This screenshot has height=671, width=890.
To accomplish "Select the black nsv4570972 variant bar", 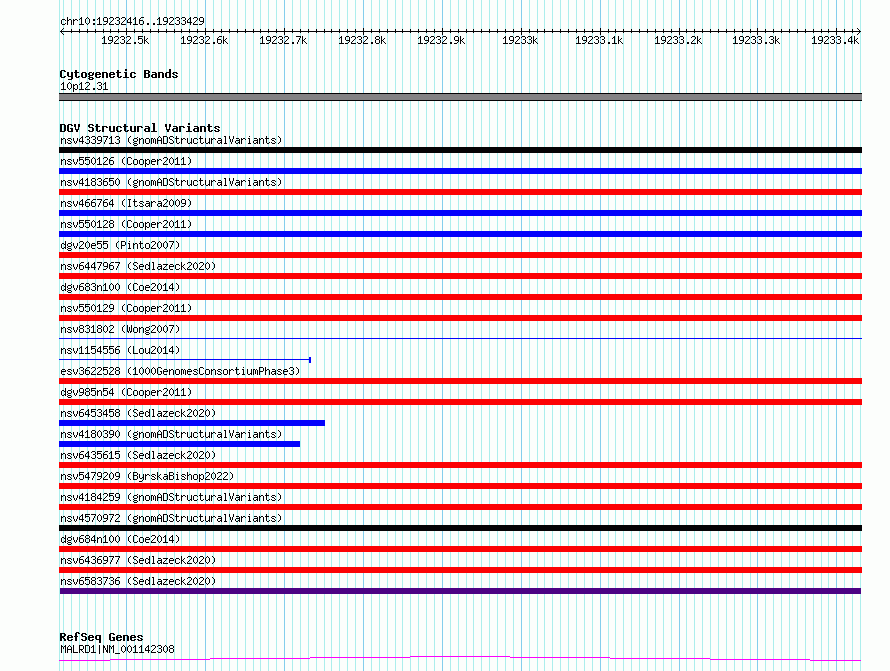I will 460,528.
